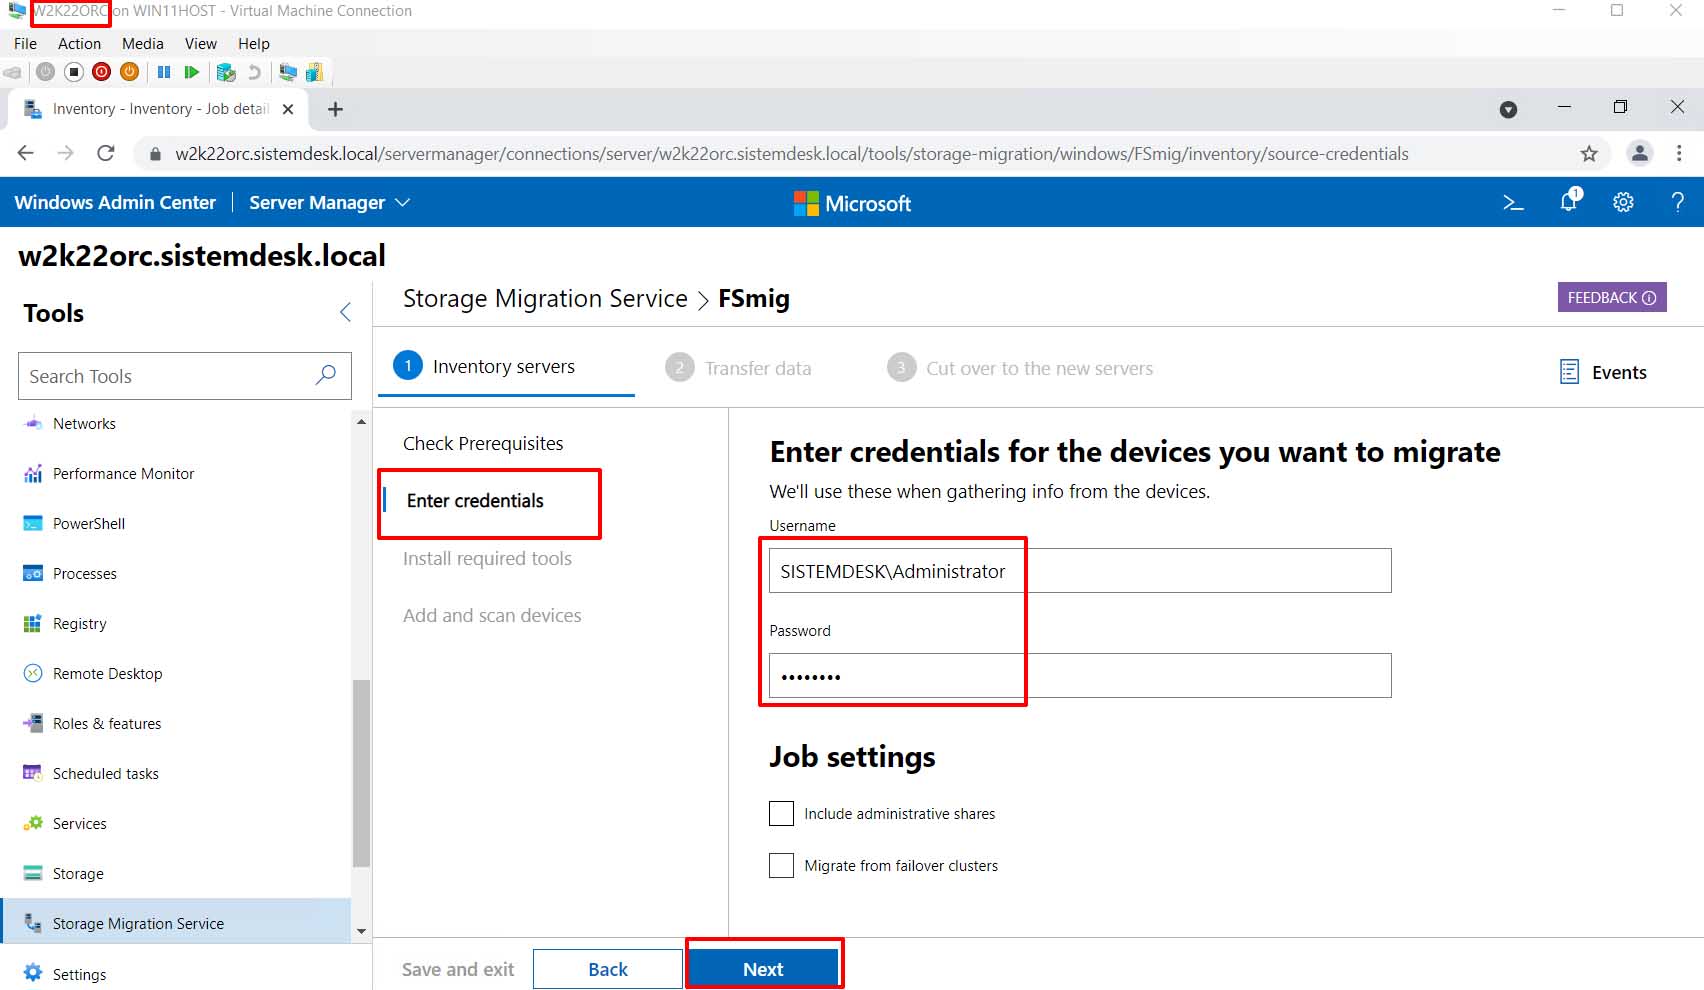Focus the Username field
The height and width of the screenshot is (990, 1704).
1080,570
